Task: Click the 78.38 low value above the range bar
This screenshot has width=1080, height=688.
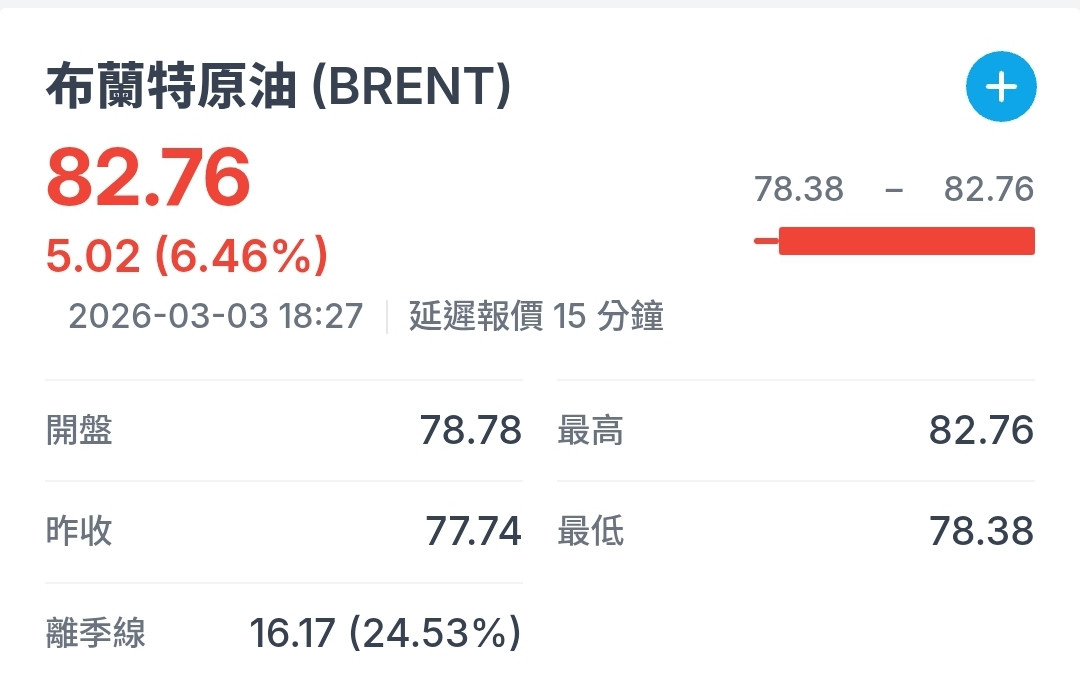Action: tap(798, 189)
